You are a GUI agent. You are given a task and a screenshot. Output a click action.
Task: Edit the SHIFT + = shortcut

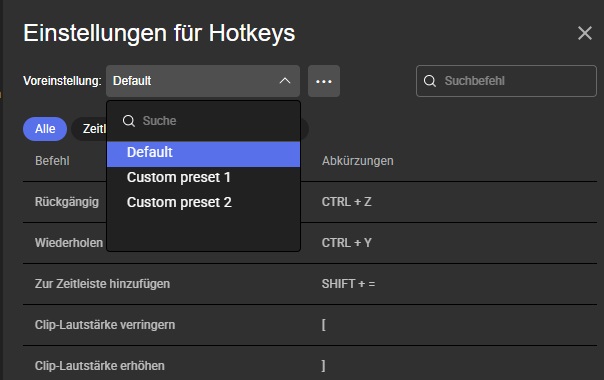(x=348, y=284)
